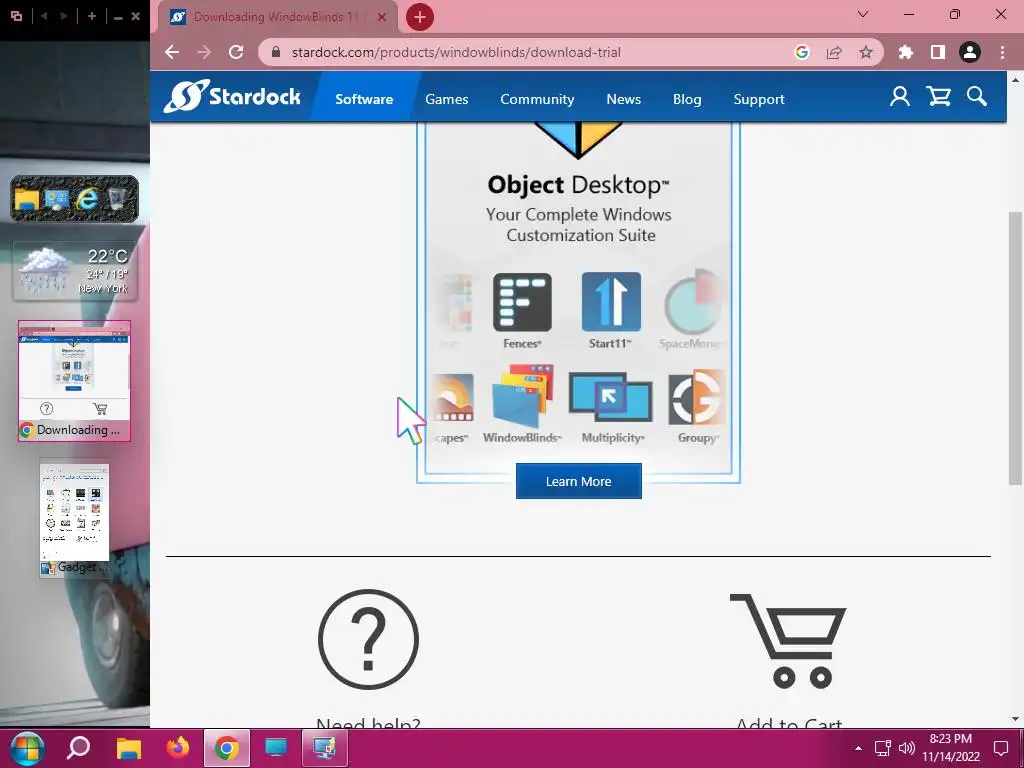Image resolution: width=1024 pixels, height=768 pixels.
Task: Open the Chrome tab search dropdown arrow
Action: tap(863, 14)
